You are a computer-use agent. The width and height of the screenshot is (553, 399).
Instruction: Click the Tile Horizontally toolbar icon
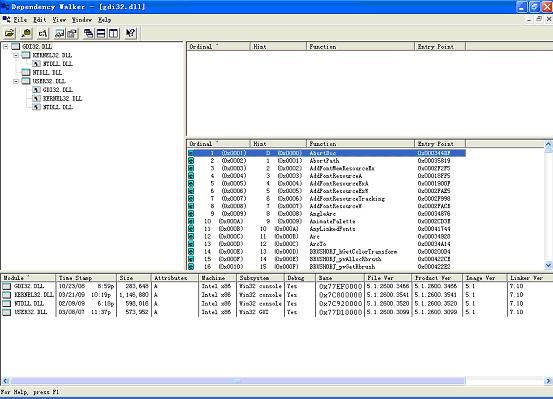pos(101,34)
